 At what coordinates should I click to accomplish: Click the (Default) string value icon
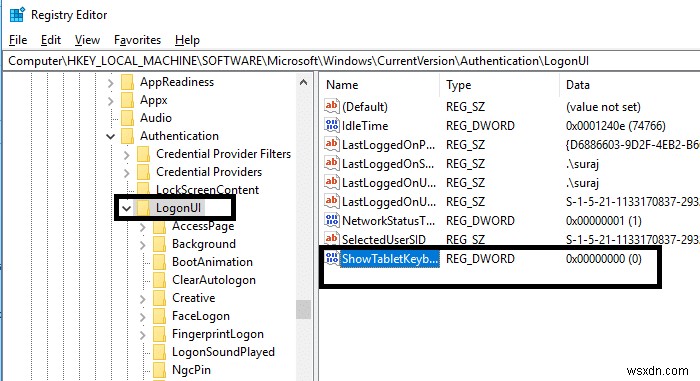click(x=332, y=106)
